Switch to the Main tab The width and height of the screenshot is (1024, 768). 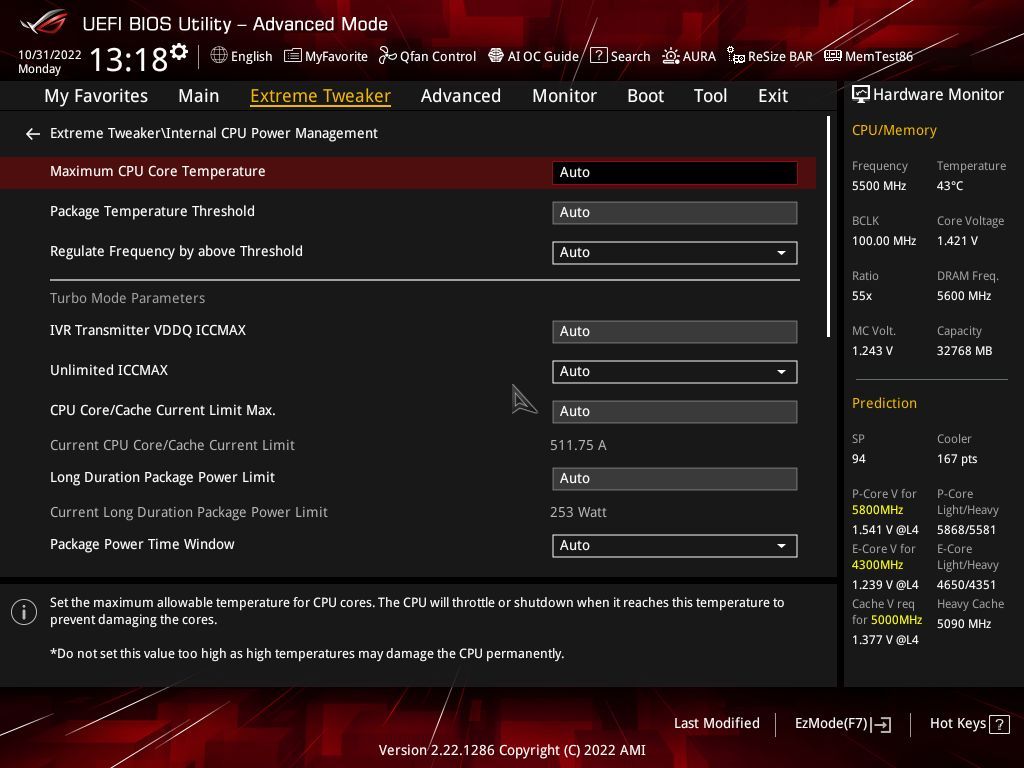pos(199,96)
